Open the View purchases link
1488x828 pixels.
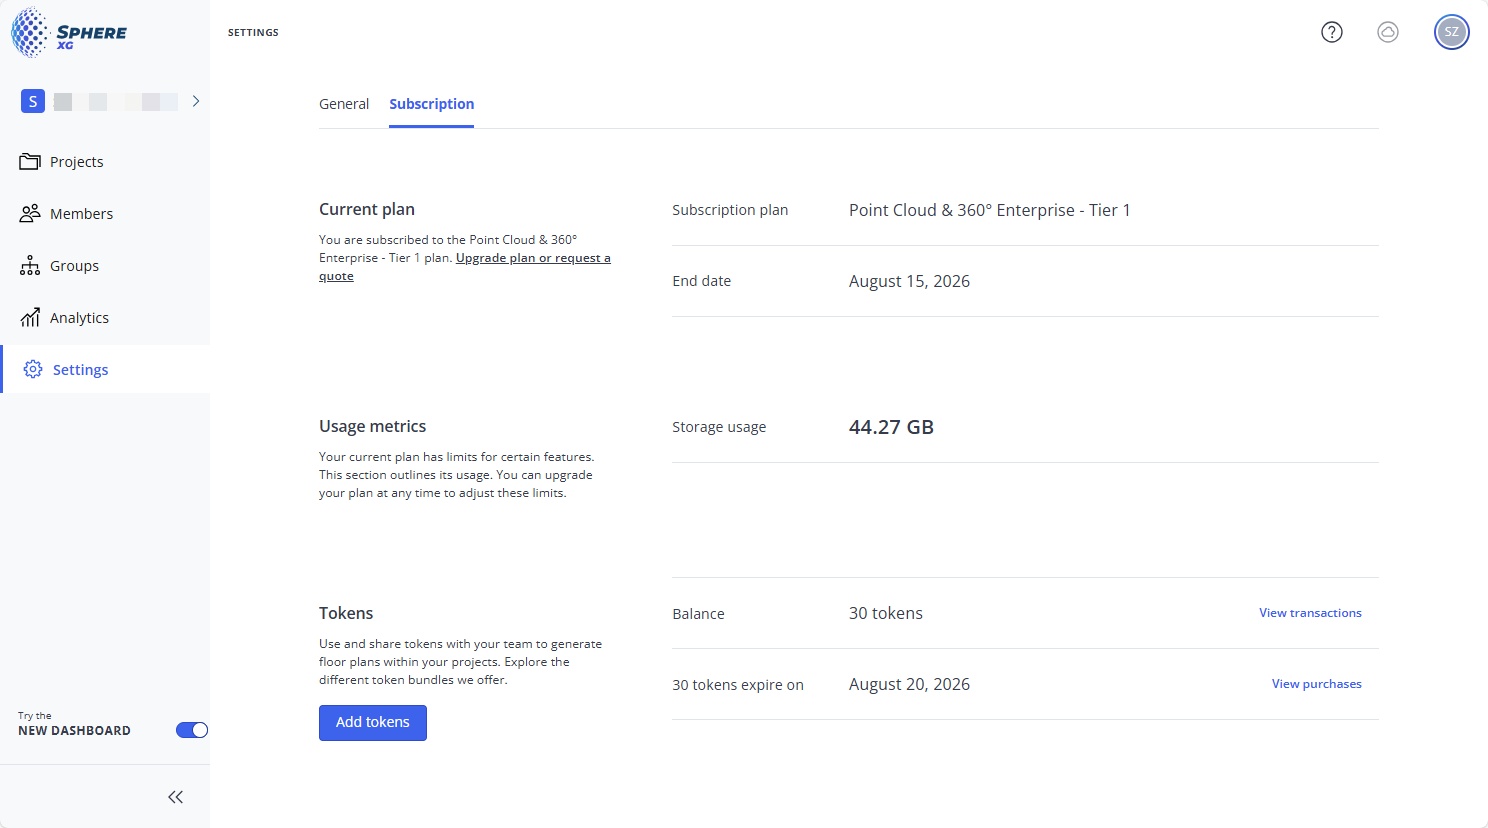coord(1316,684)
